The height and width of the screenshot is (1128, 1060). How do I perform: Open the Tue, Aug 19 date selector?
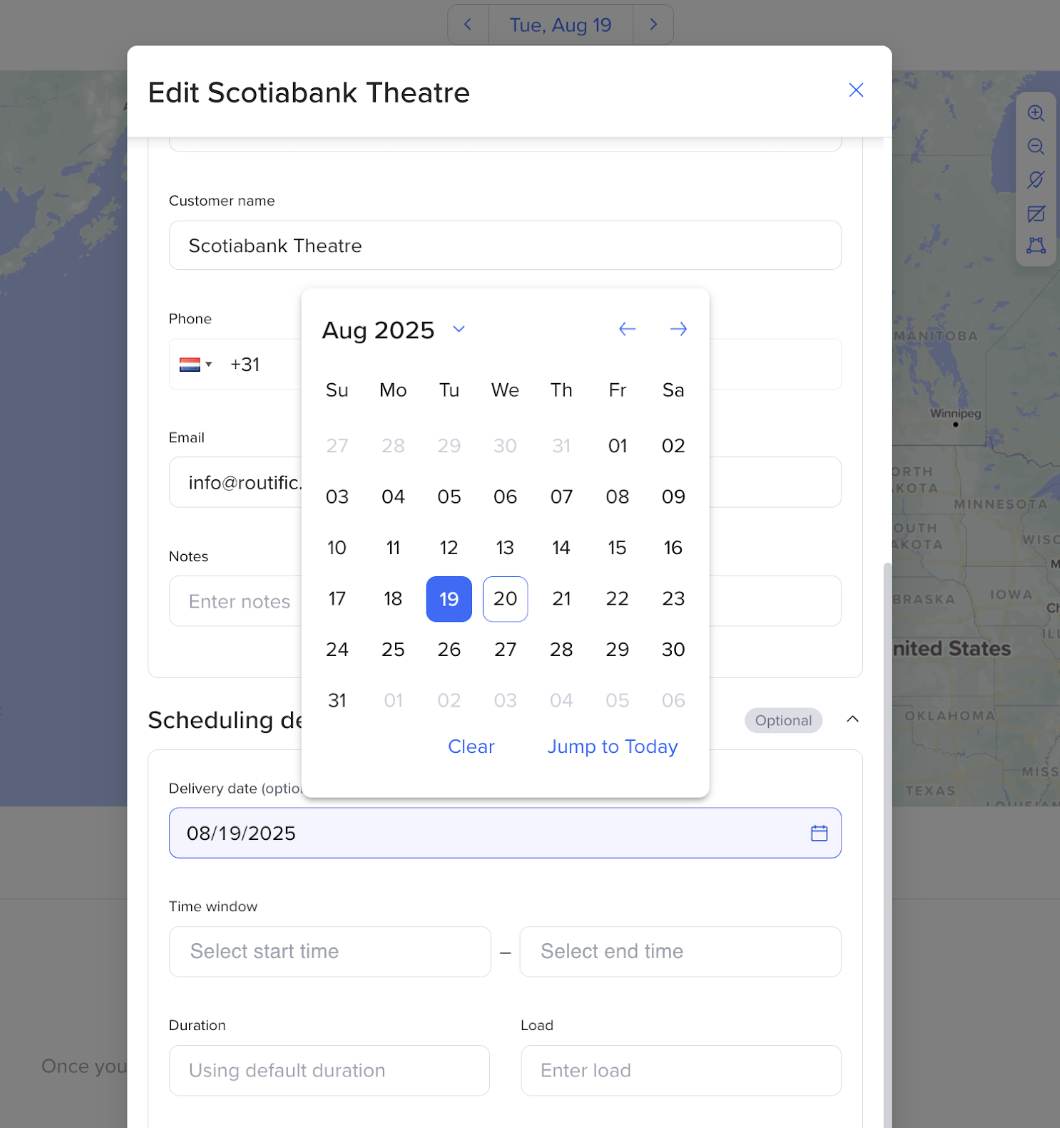pyautogui.click(x=561, y=24)
